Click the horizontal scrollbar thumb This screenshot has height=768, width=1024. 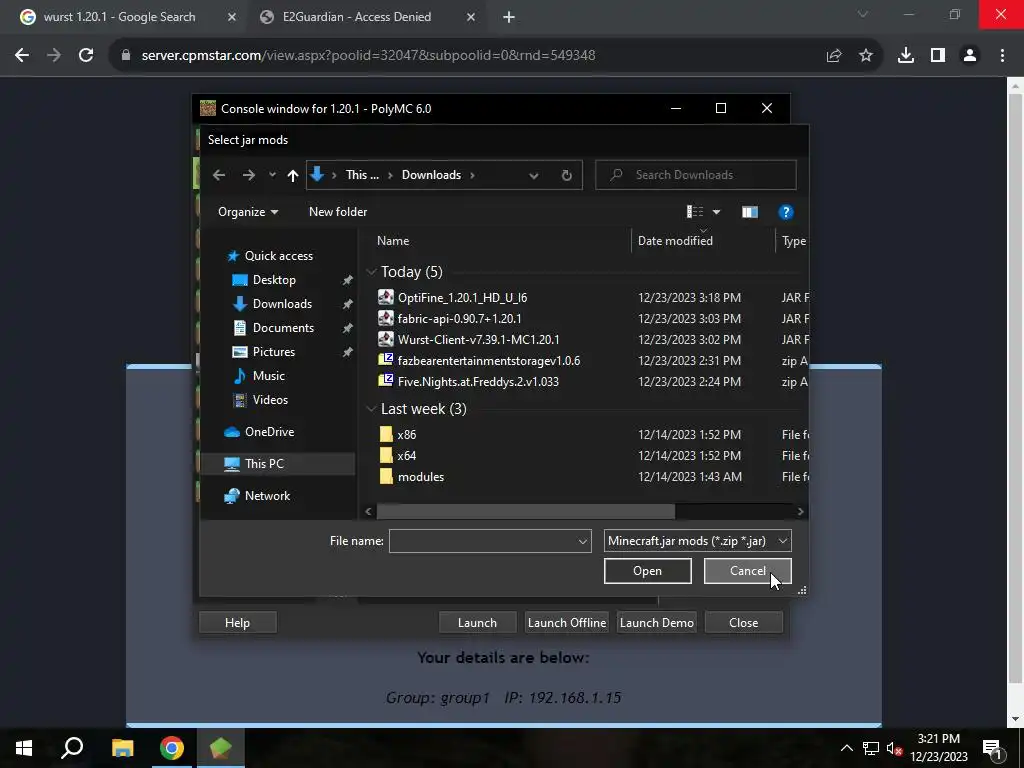[526, 511]
